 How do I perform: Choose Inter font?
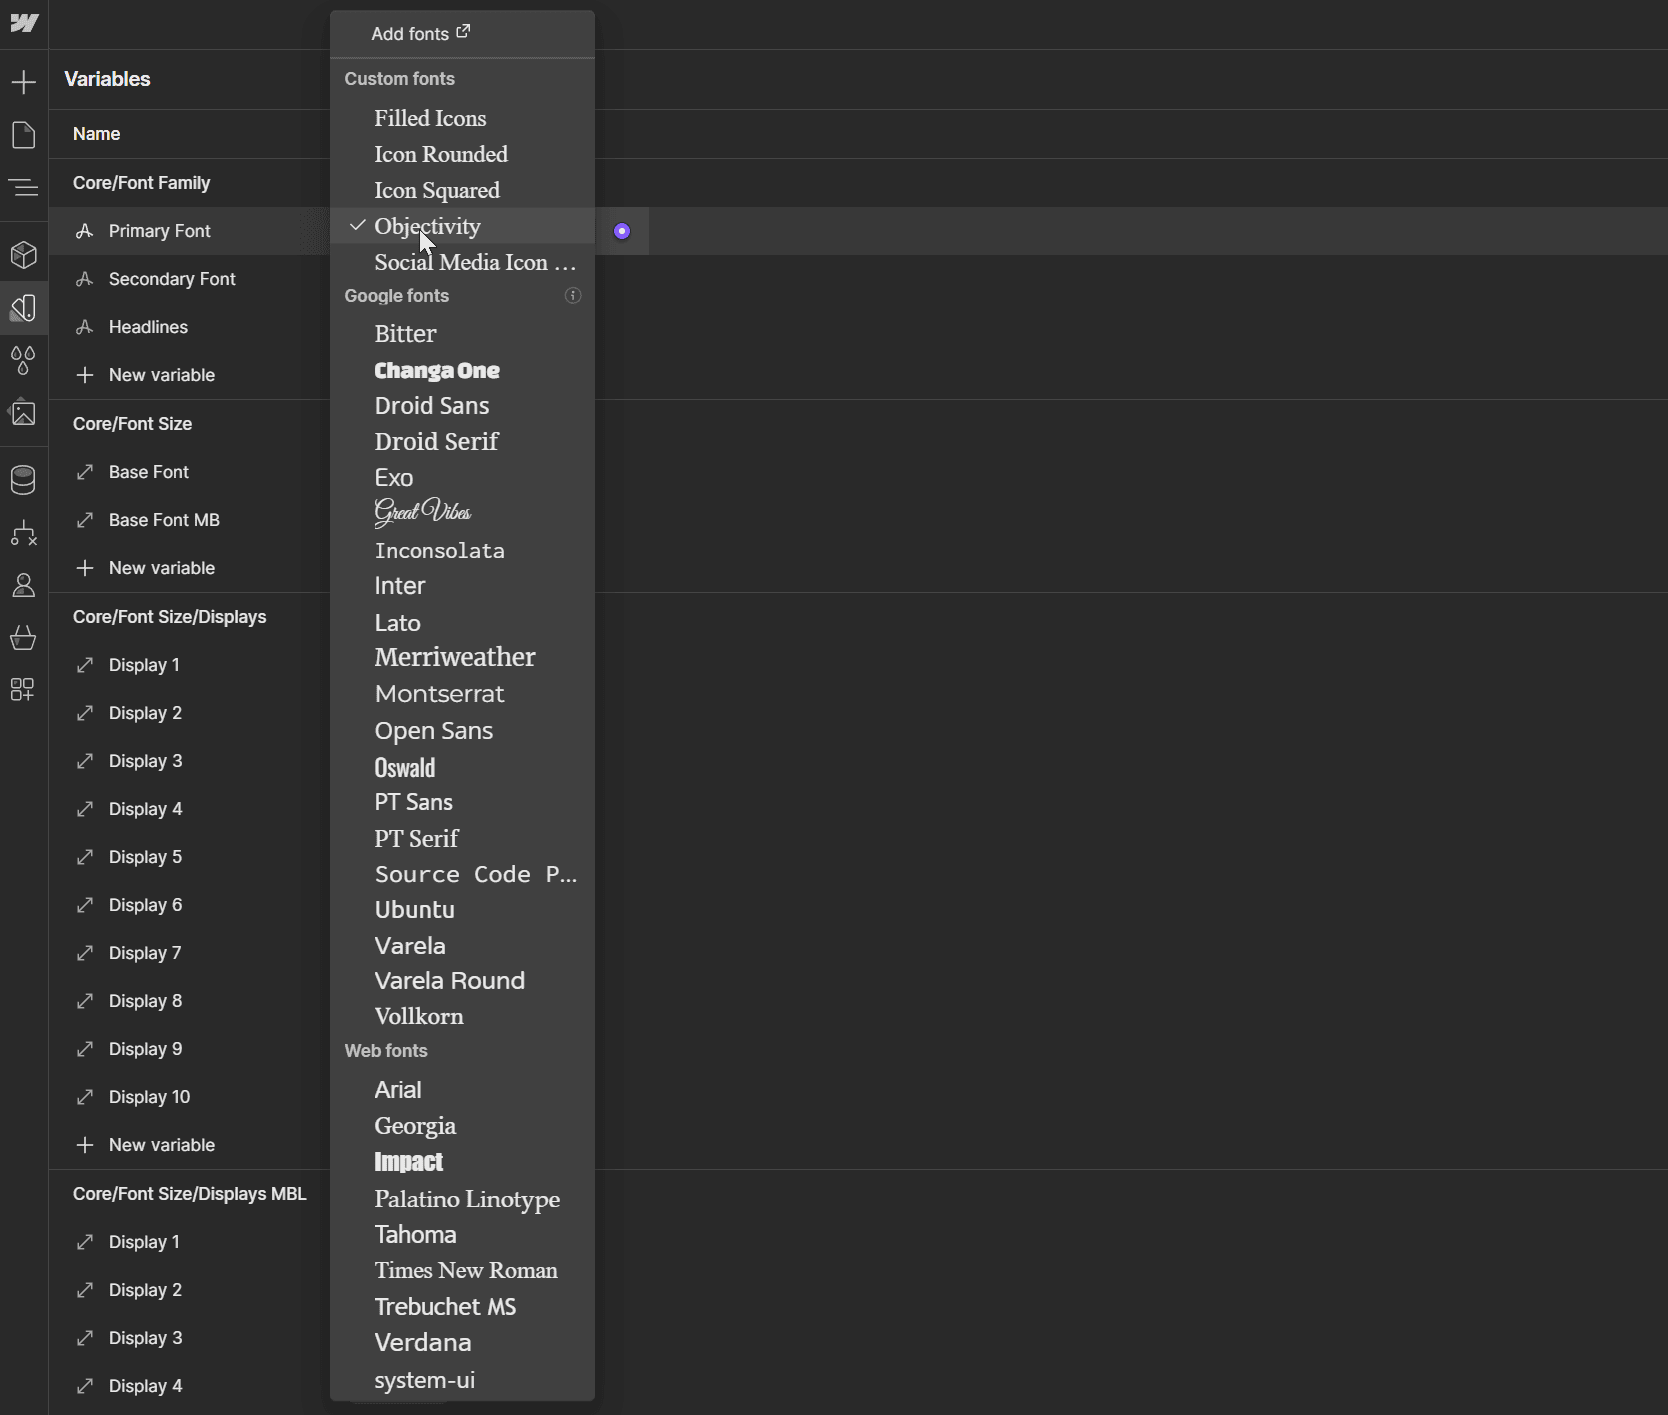click(462, 586)
